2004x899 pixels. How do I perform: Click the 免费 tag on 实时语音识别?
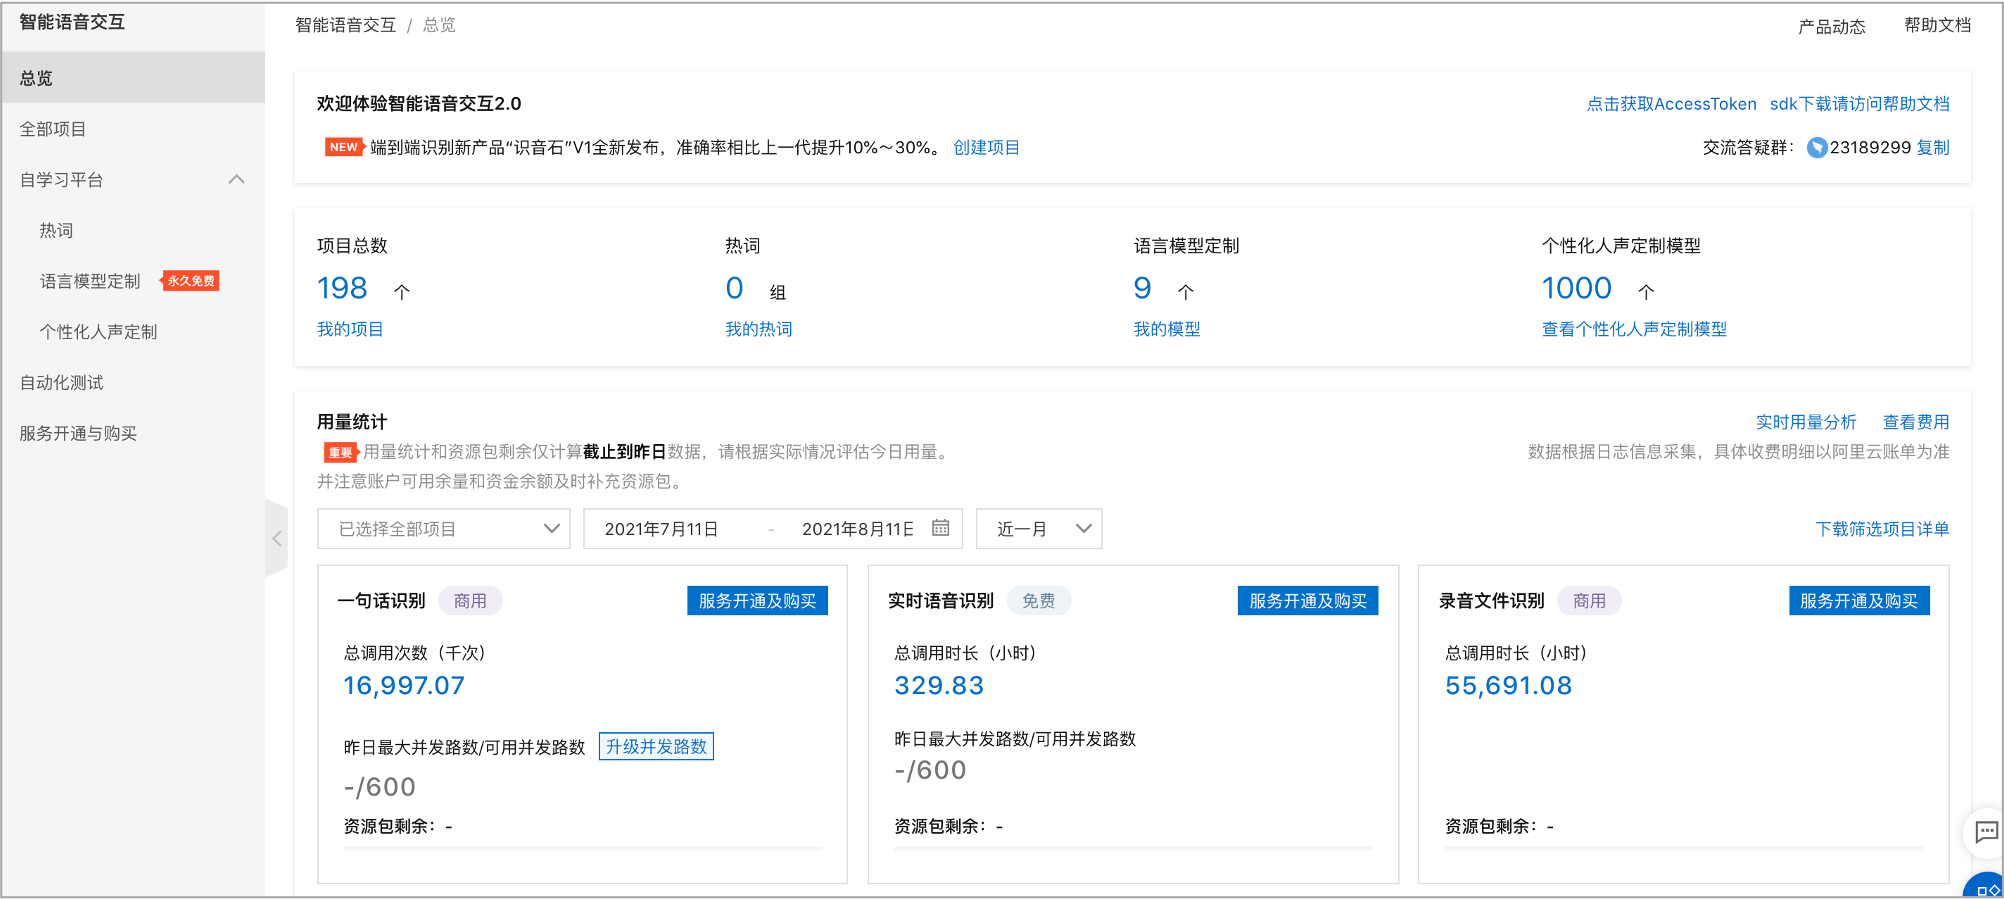(1038, 601)
